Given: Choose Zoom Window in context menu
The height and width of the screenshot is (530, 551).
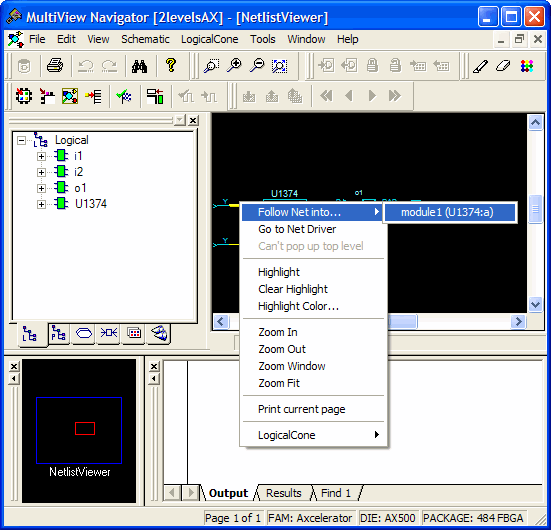Looking at the screenshot, I should 313,366.
